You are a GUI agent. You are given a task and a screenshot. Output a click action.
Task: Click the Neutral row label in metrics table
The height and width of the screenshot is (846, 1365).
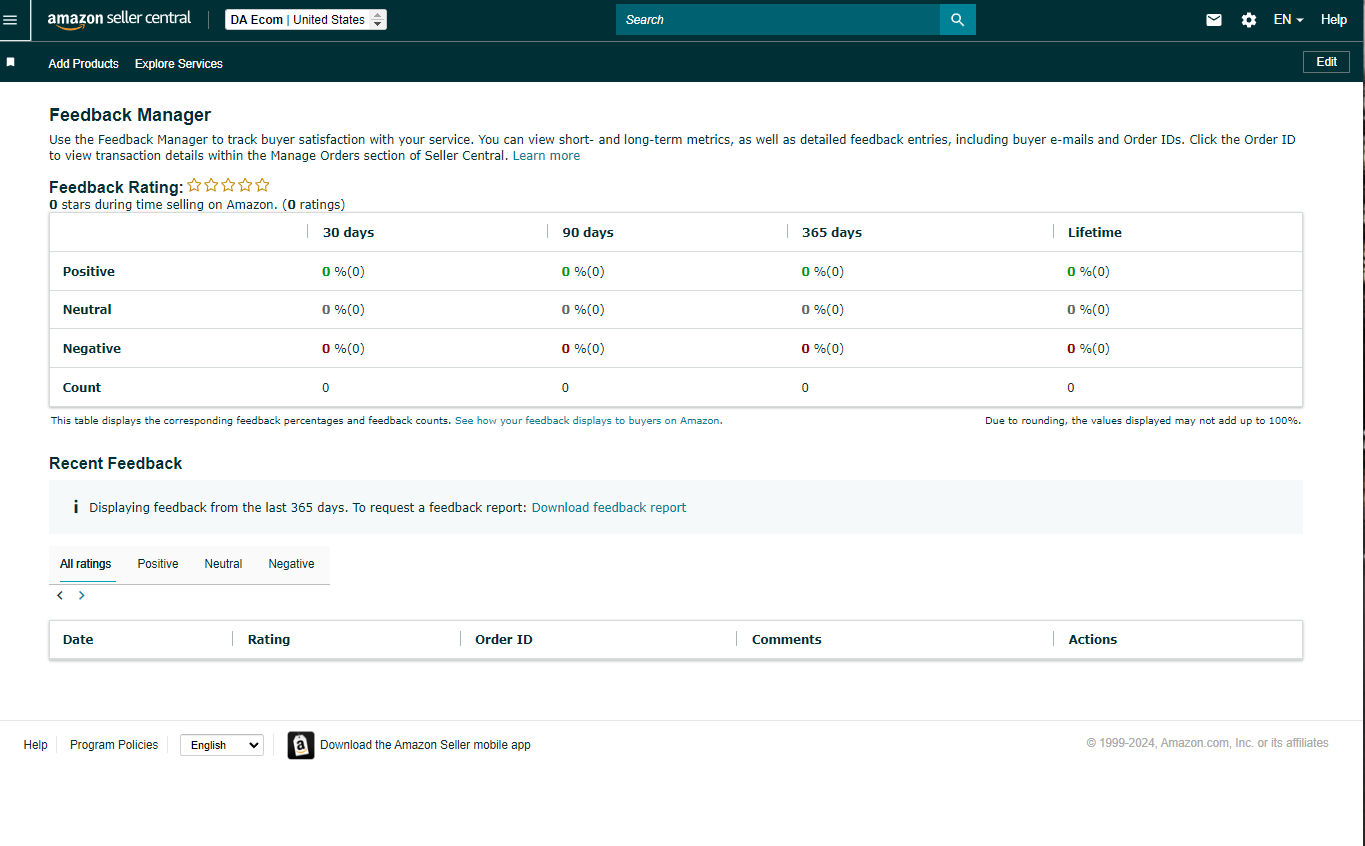point(87,309)
